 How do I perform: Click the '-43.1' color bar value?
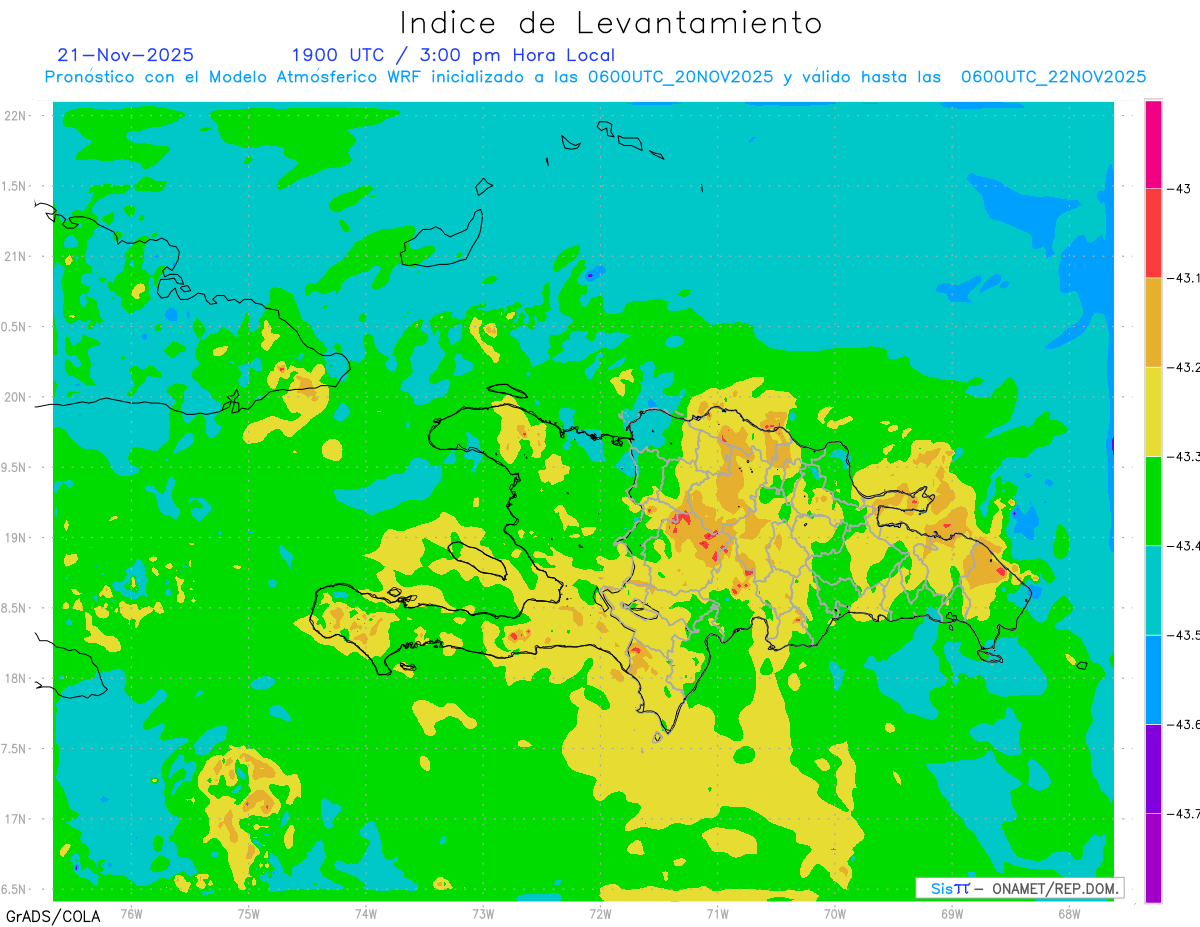pos(1184,278)
